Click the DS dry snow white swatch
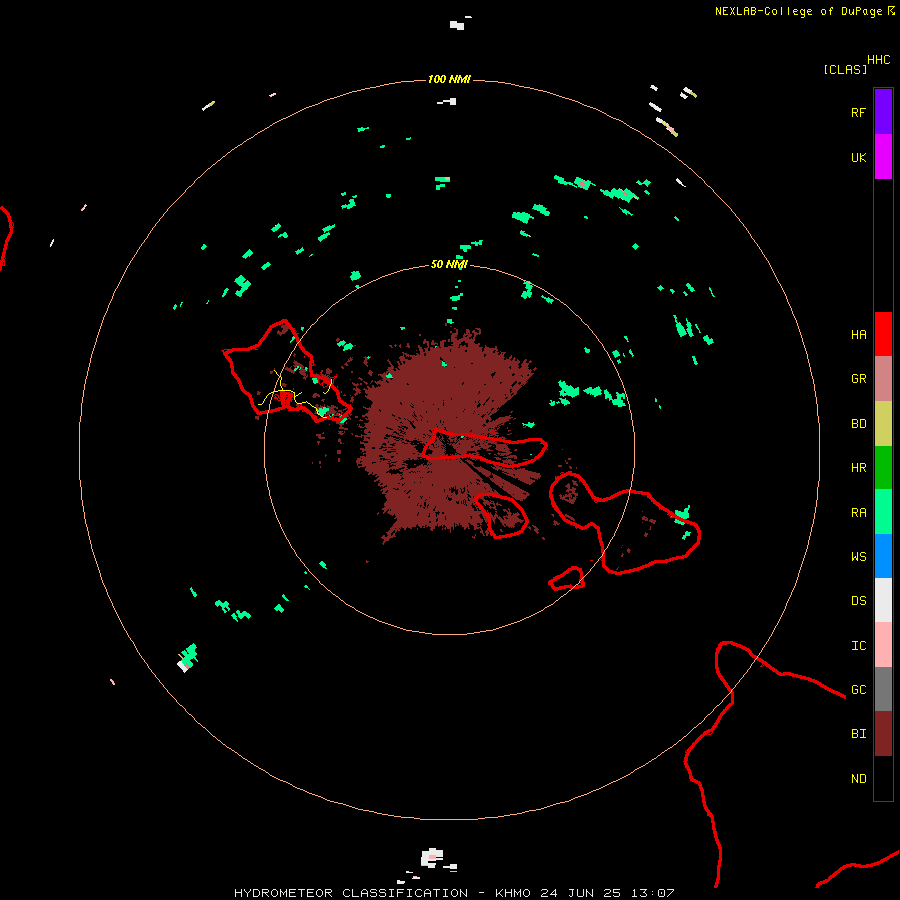Image resolution: width=900 pixels, height=900 pixels. (883, 600)
